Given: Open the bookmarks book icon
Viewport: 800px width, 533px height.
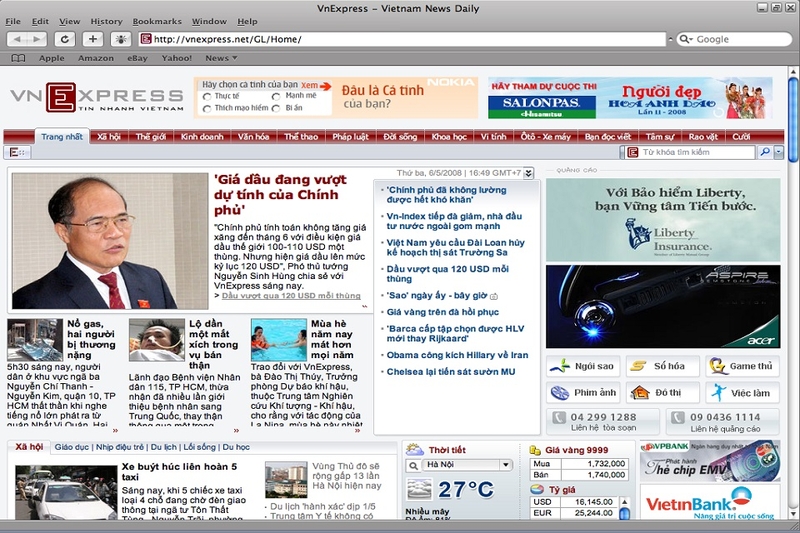Looking at the screenshot, I should [x=19, y=58].
